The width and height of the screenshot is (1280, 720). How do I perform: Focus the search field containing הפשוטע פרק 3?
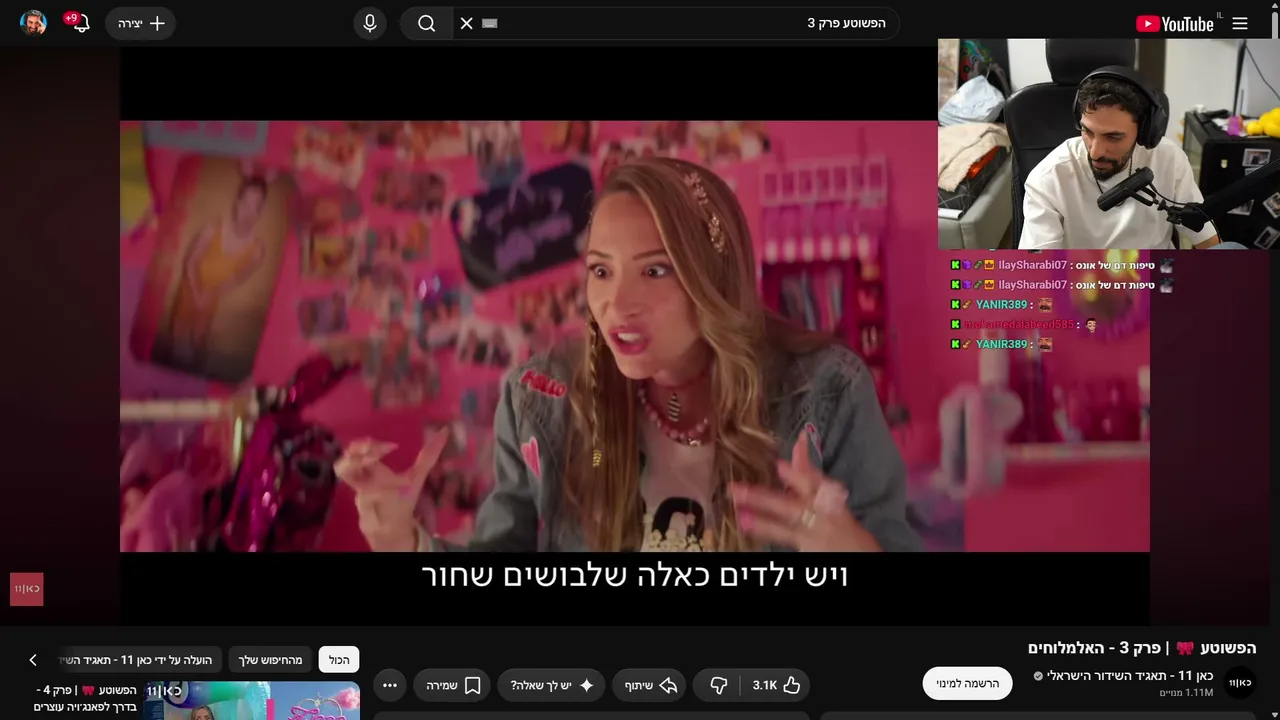coord(675,23)
